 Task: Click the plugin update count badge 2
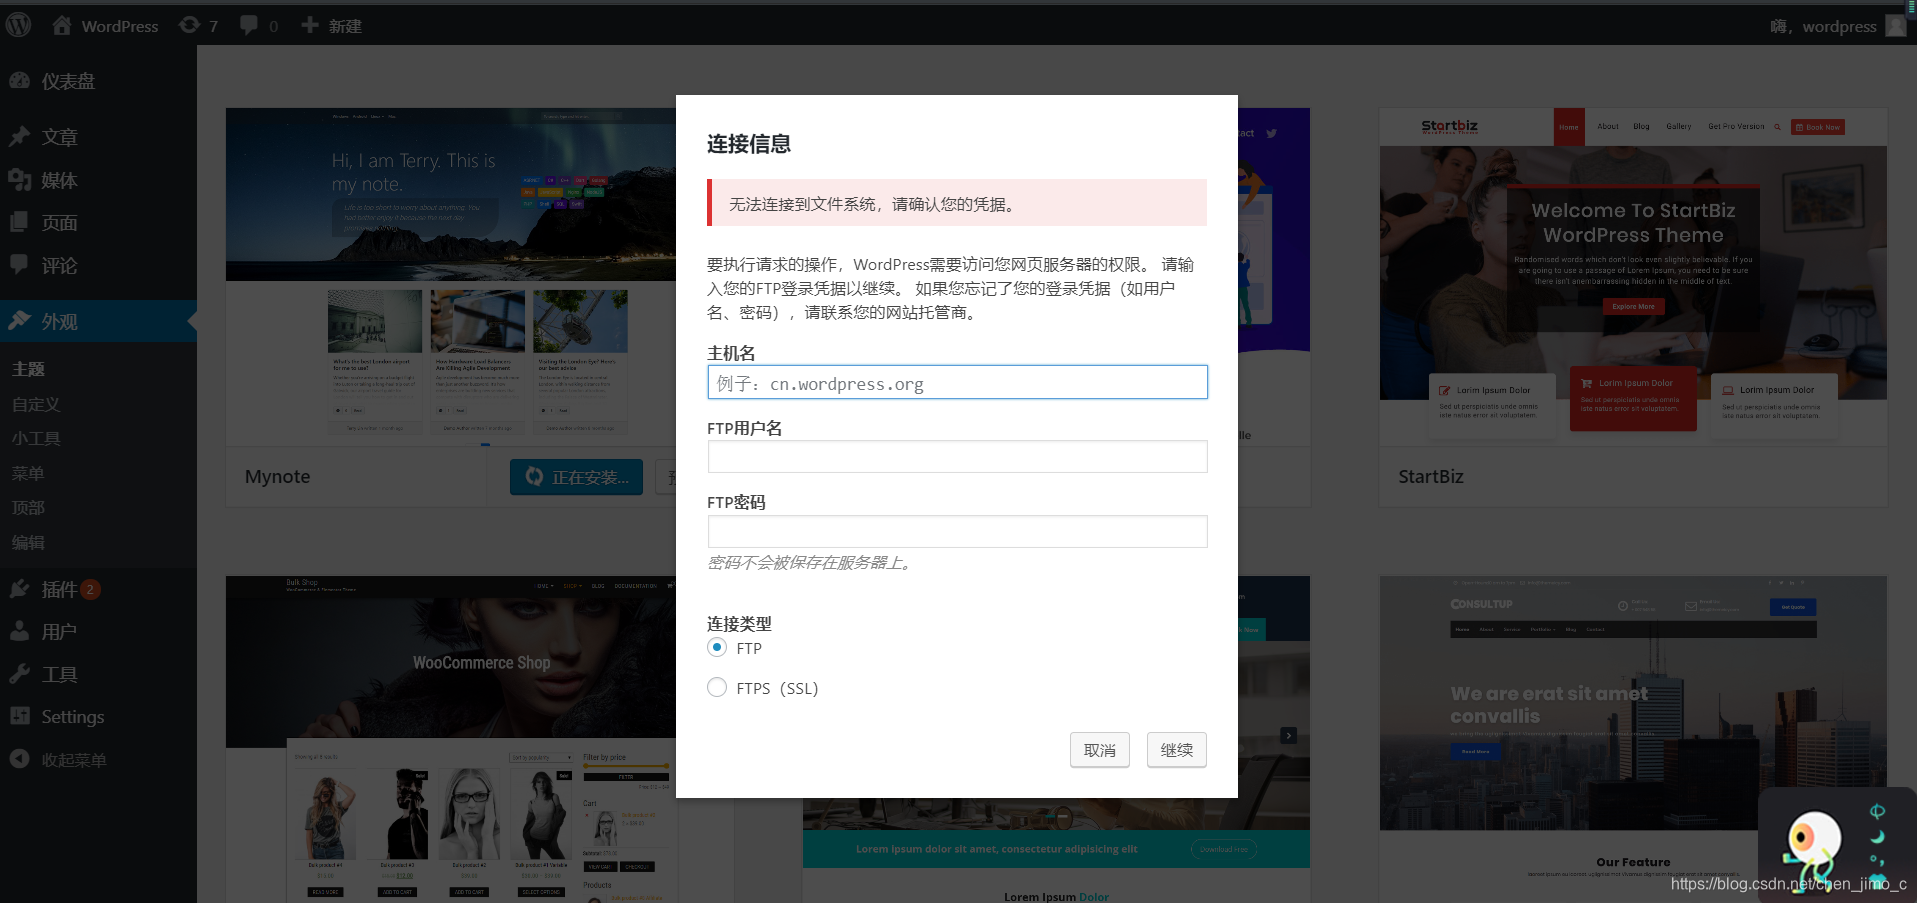point(90,589)
